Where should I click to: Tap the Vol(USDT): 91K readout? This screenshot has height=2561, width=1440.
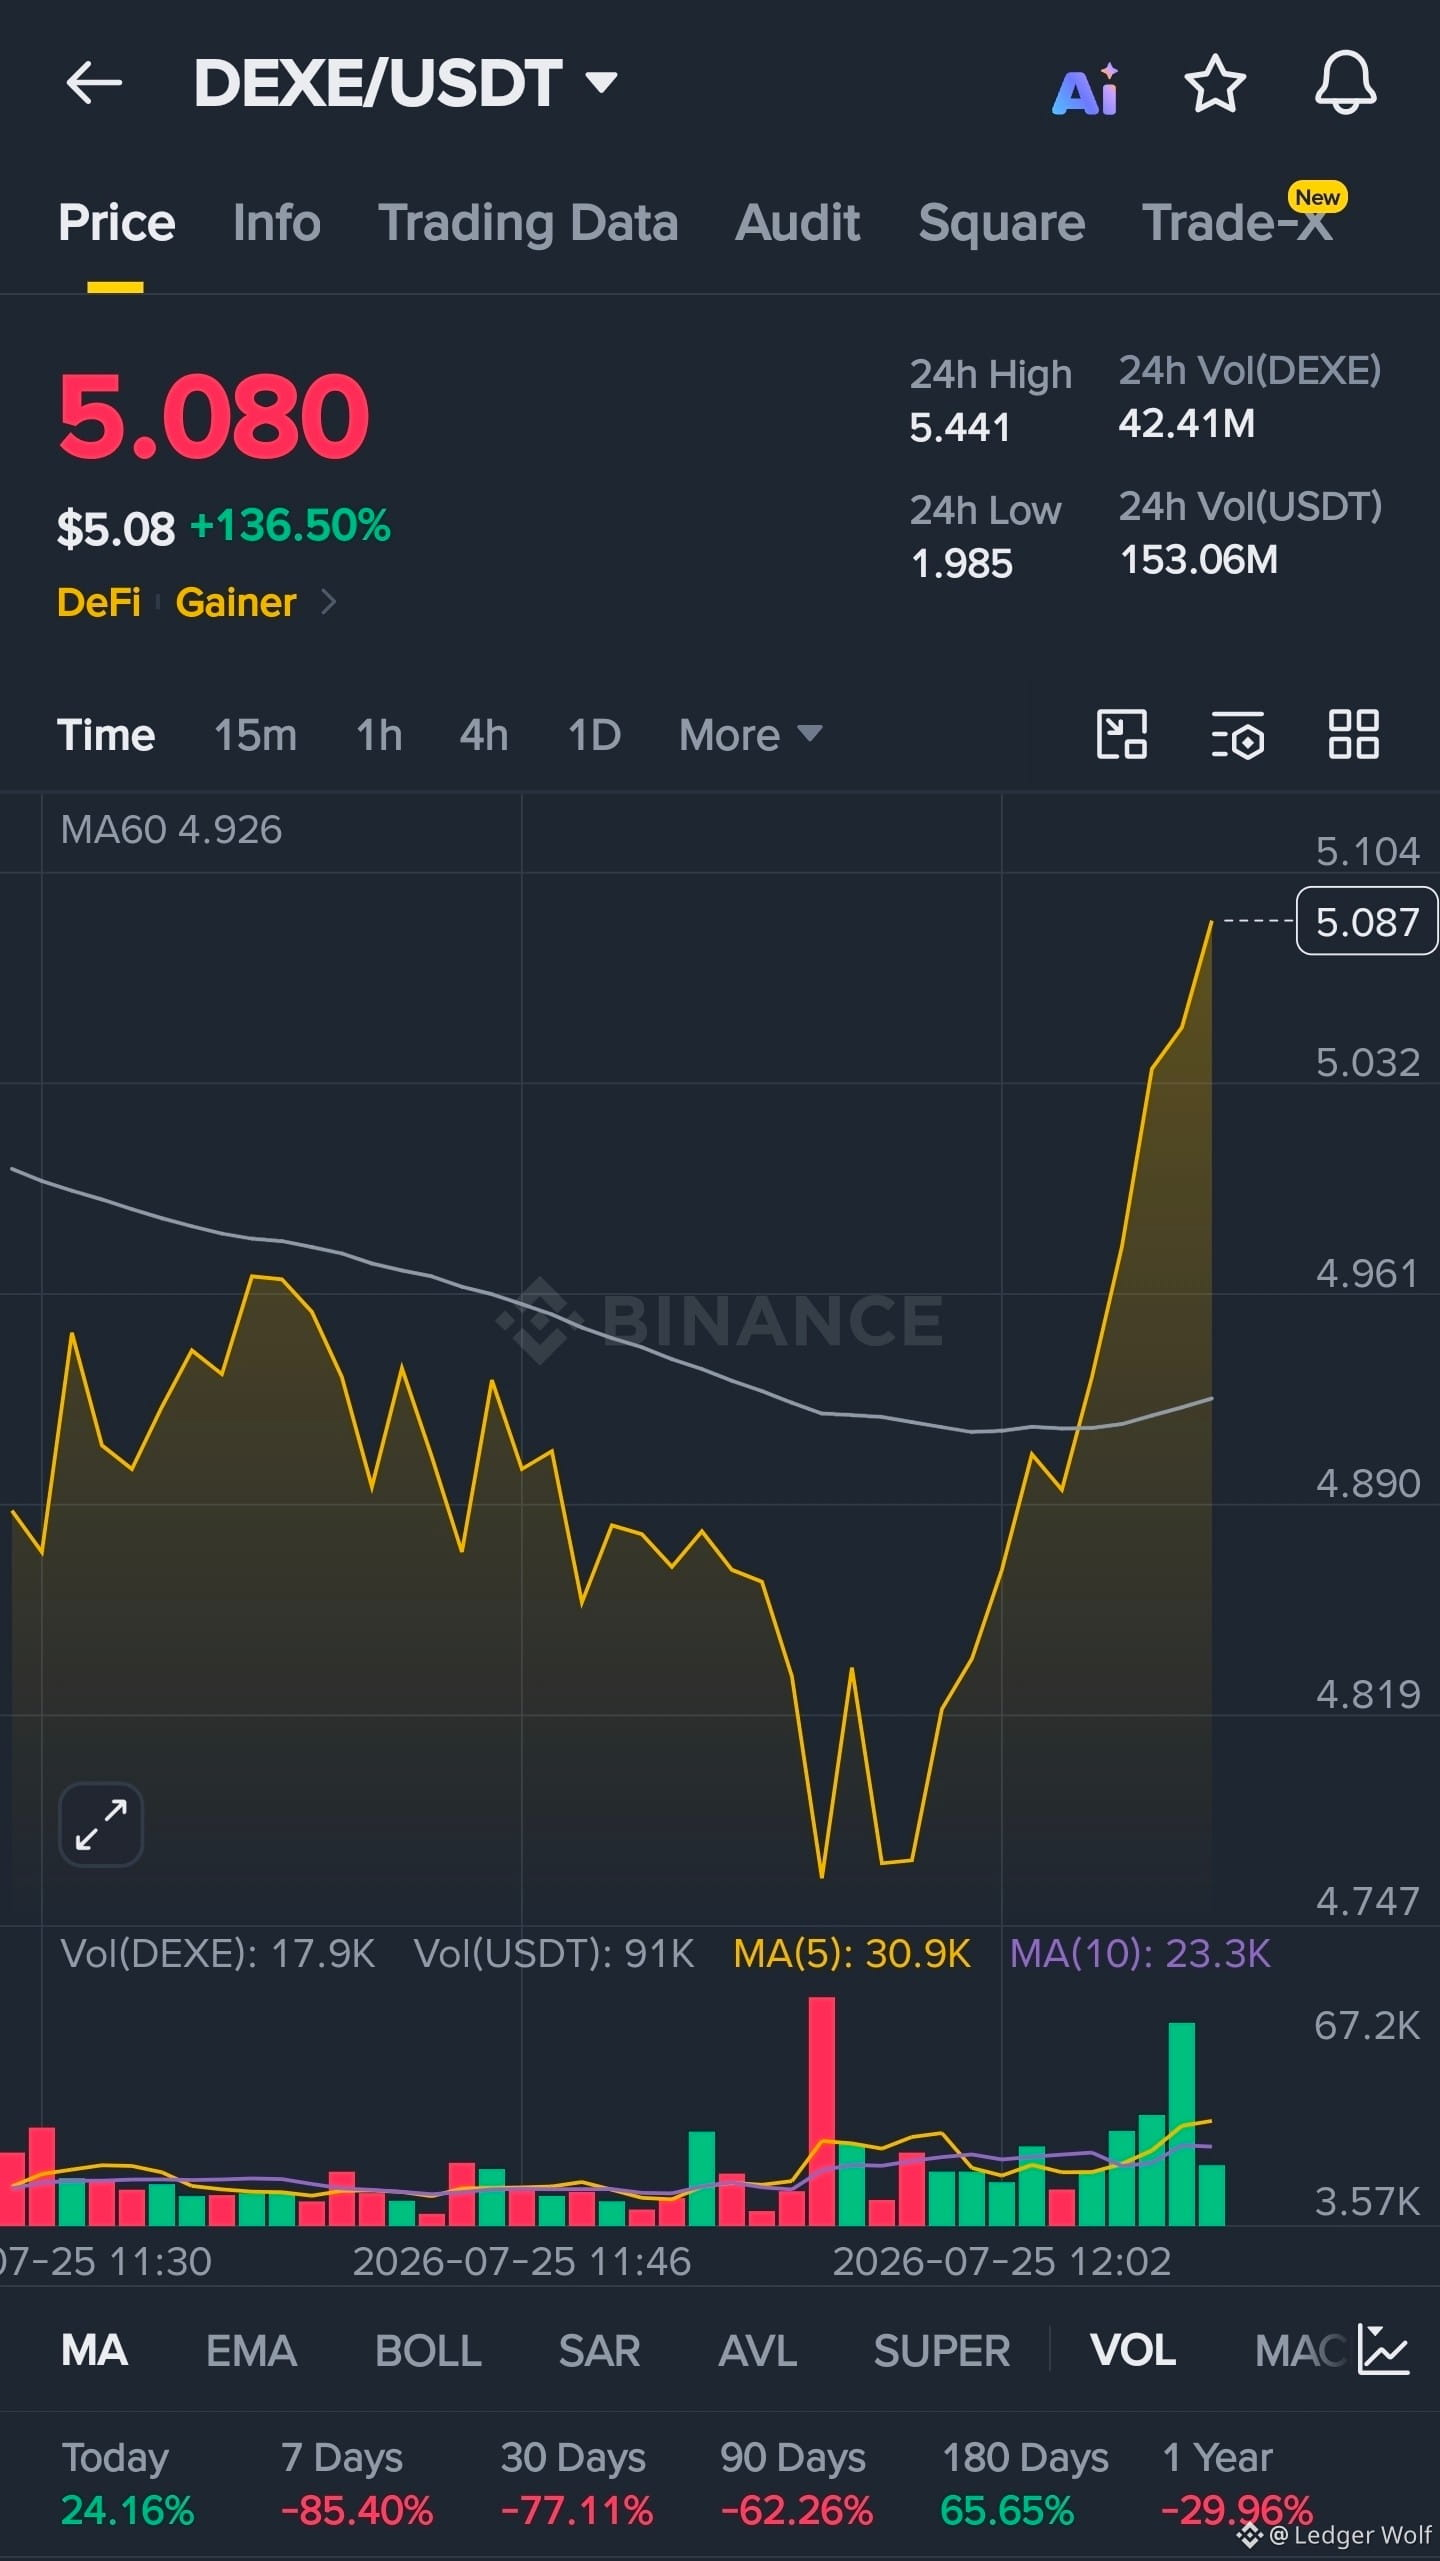click(x=554, y=1953)
